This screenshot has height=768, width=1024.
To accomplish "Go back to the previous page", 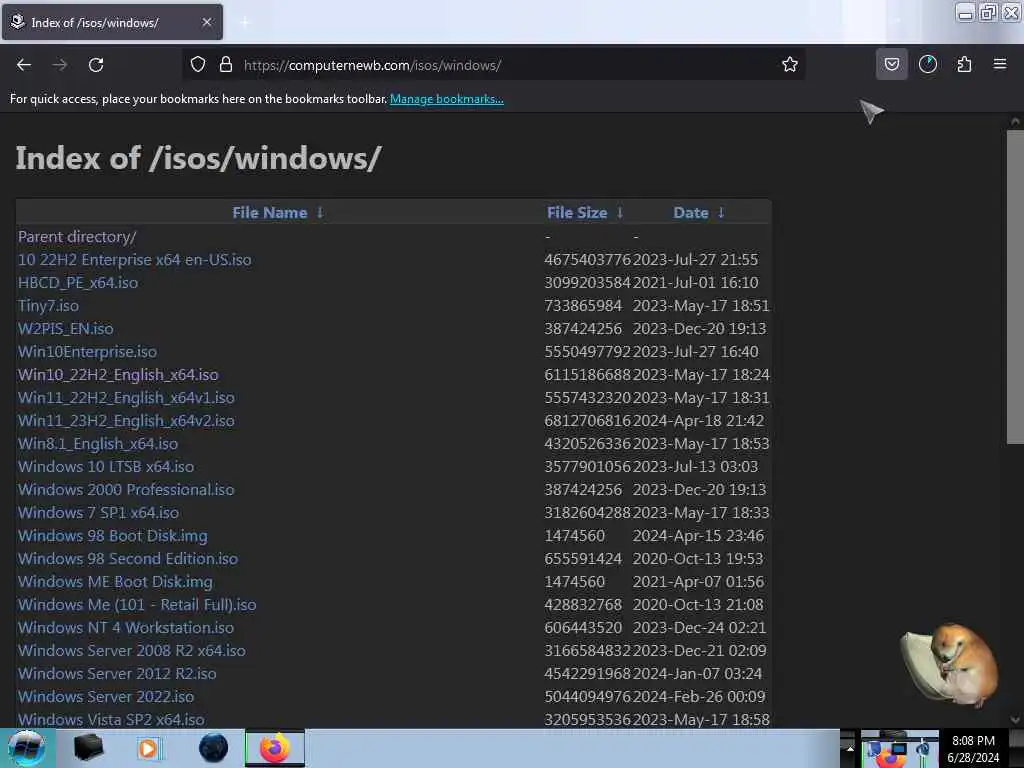I will [x=24, y=65].
